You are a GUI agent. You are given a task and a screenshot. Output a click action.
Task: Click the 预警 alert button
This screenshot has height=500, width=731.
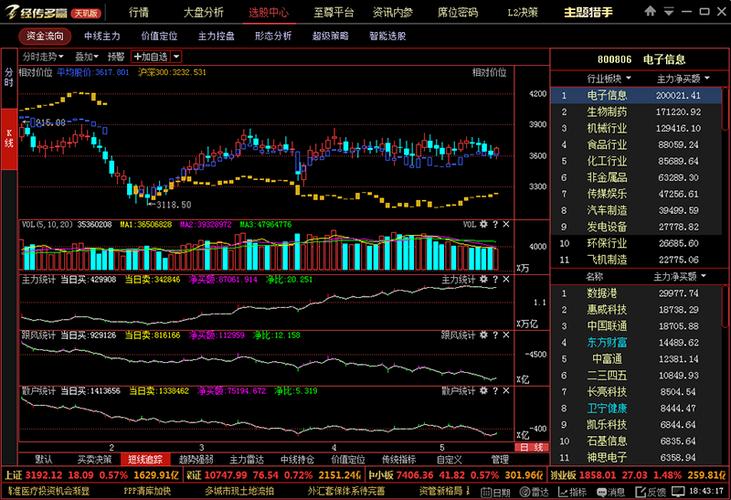[x=116, y=57]
